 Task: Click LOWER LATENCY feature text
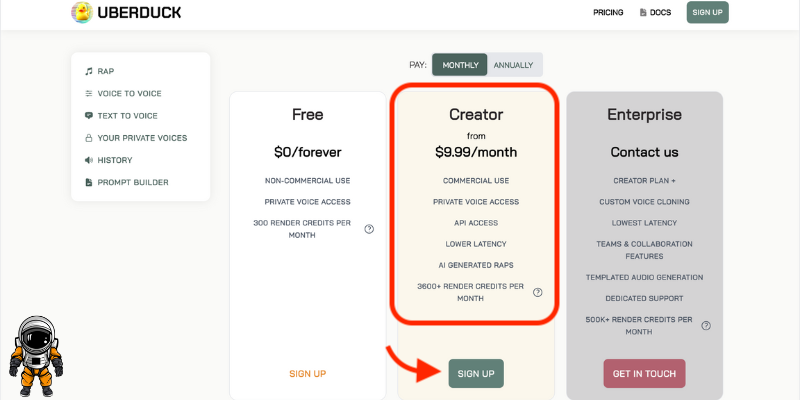(x=476, y=244)
